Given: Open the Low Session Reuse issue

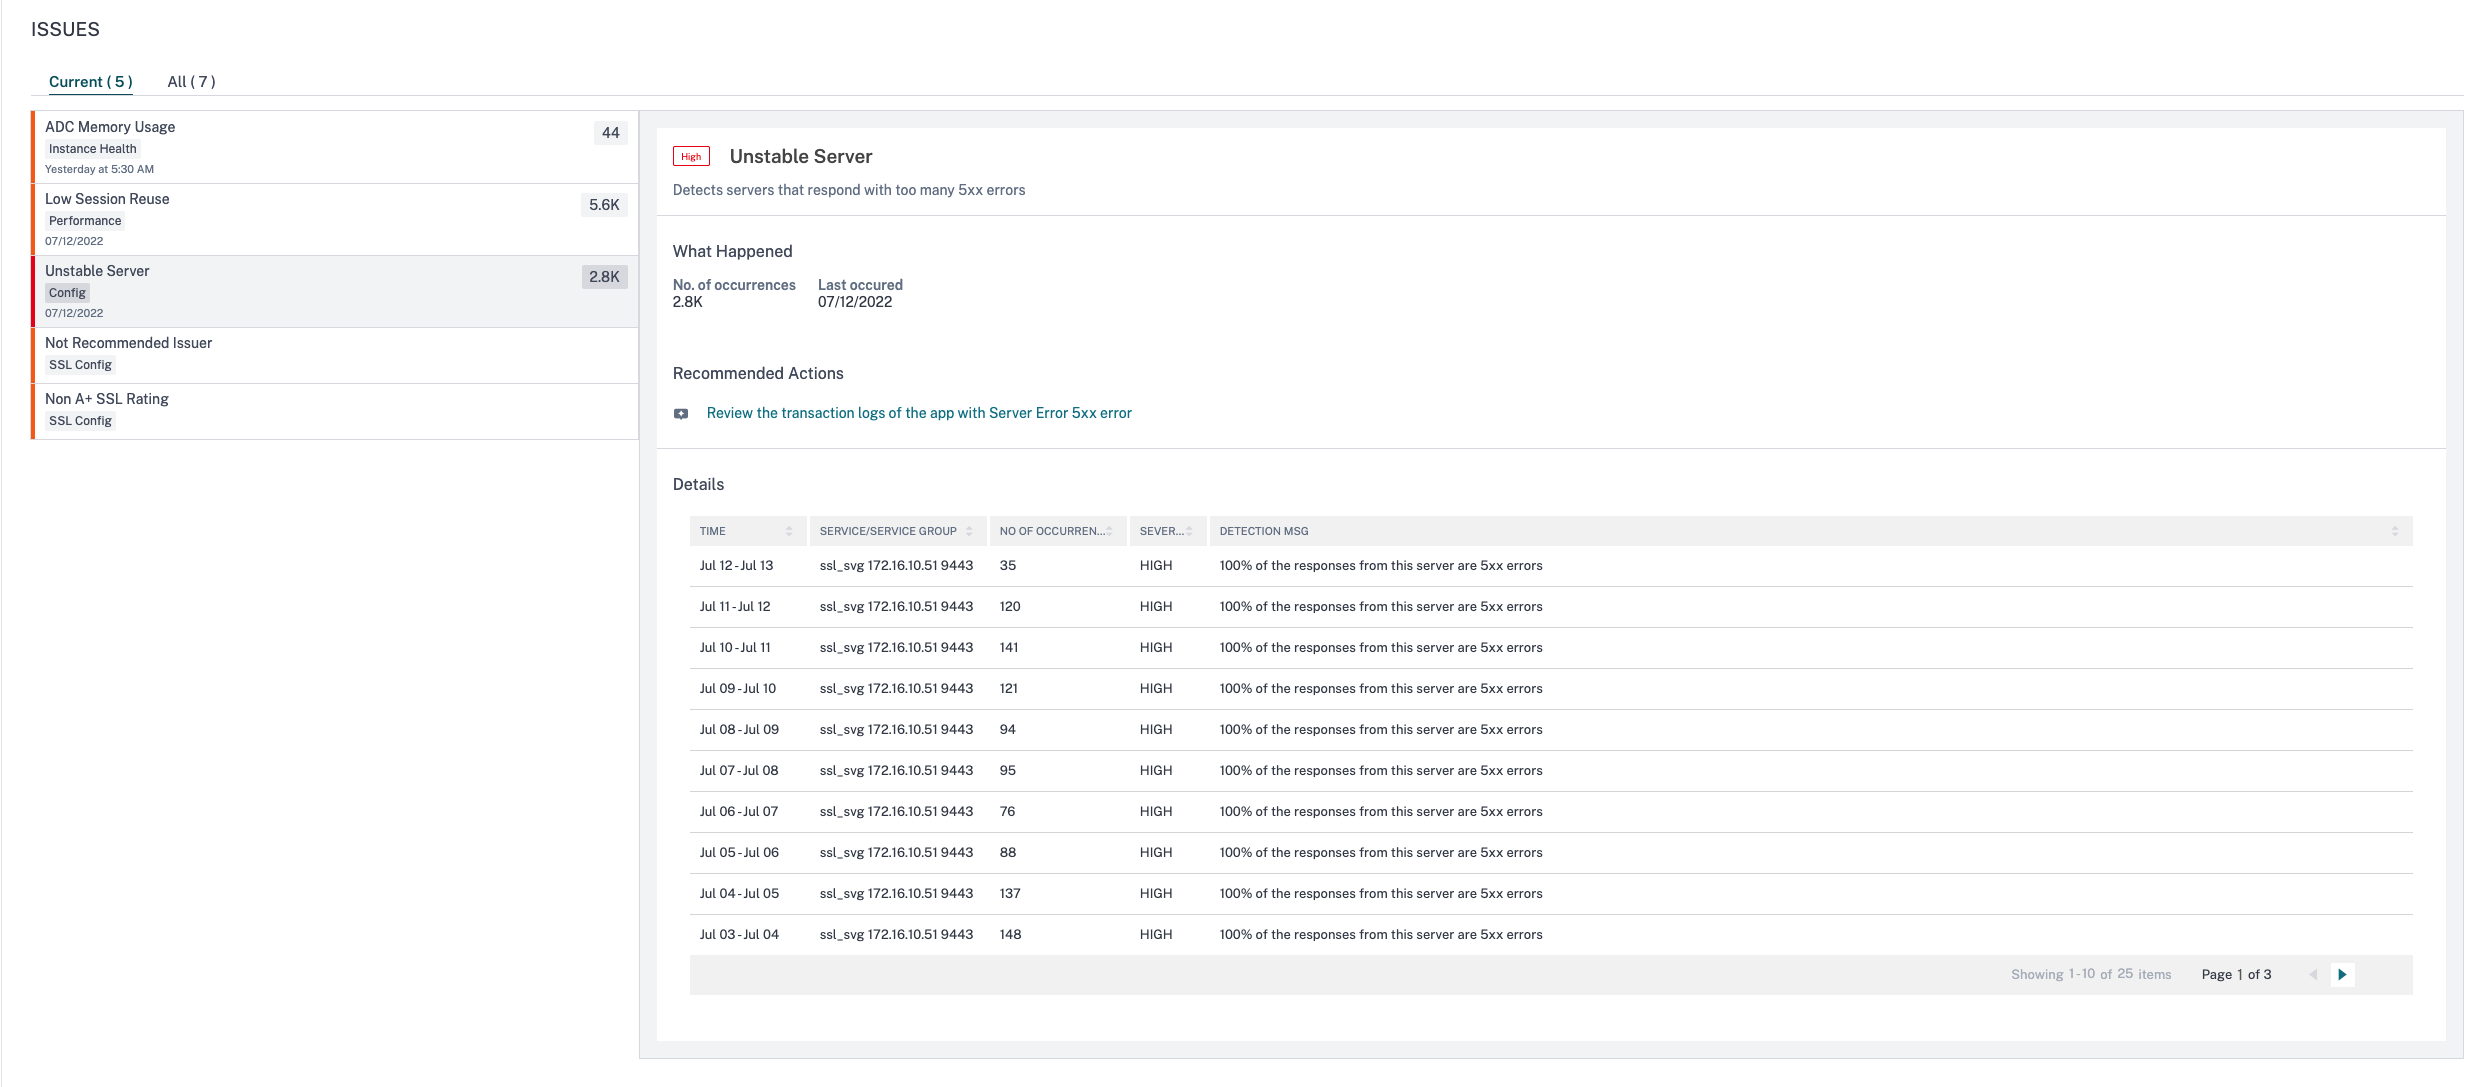Looking at the screenshot, I should tap(107, 199).
